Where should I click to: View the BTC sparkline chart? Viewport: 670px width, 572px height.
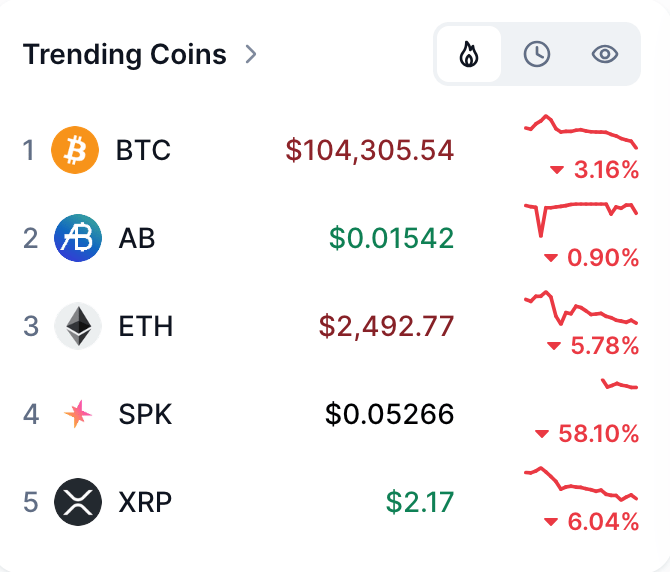(x=581, y=131)
